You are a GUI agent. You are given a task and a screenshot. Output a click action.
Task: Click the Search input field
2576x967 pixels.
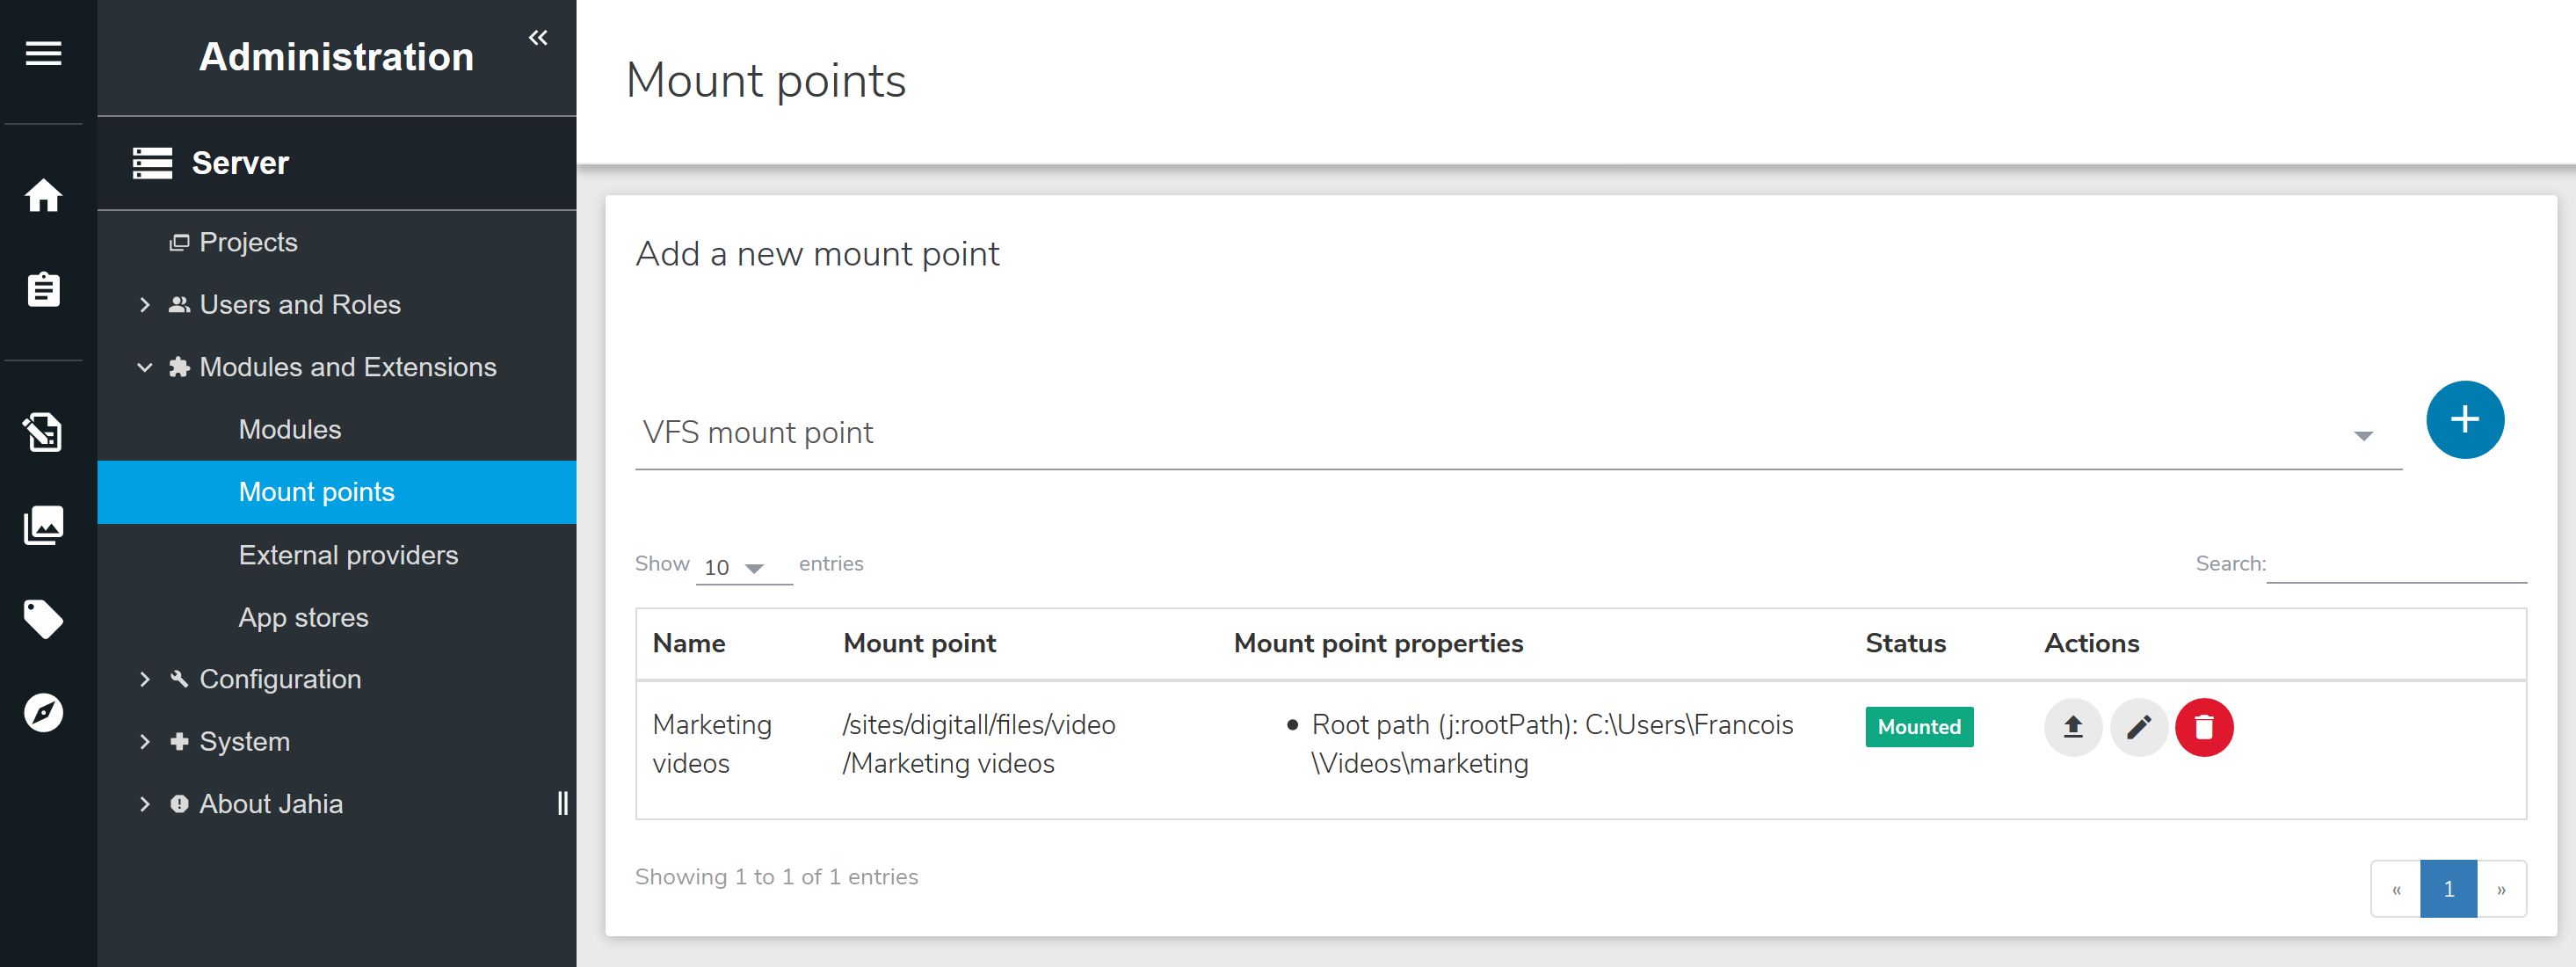(2397, 565)
